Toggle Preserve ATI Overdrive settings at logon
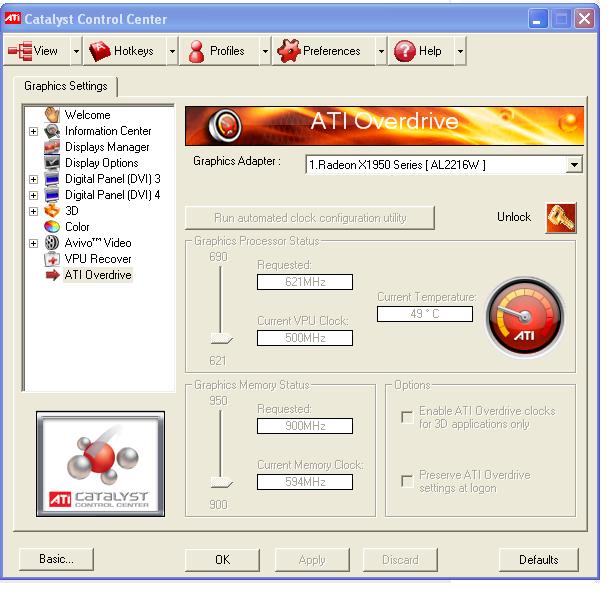609x593 pixels. click(407, 481)
